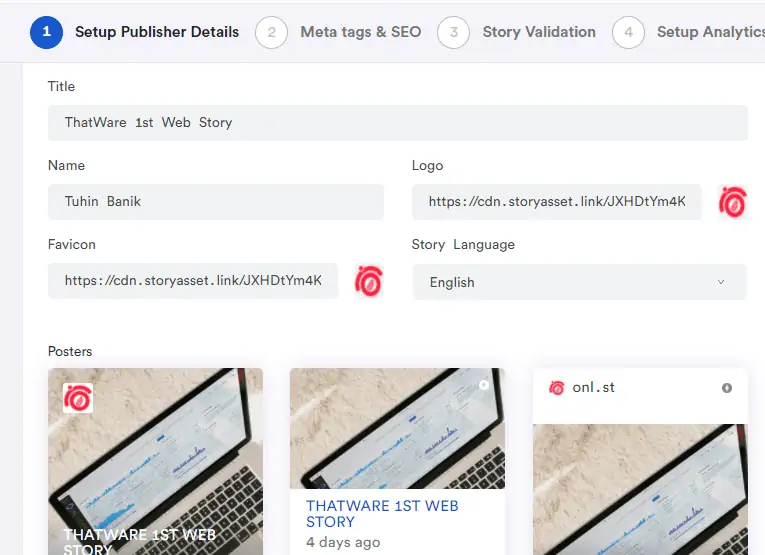Click the step 3 circle icon
The width and height of the screenshot is (765, 555).
coord(454,32)
